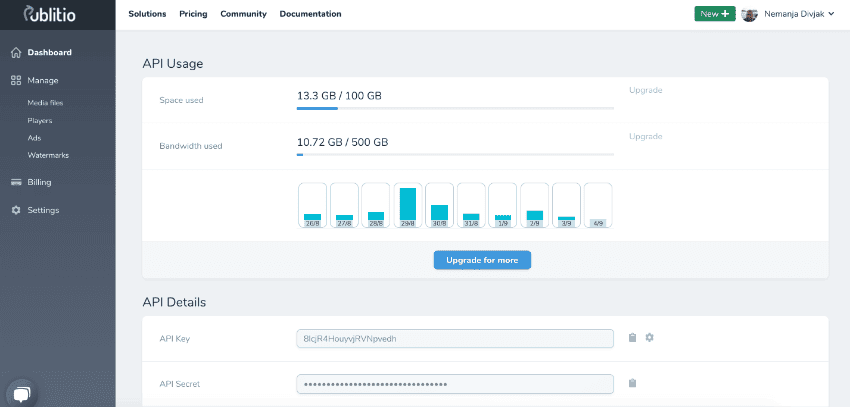
Task: Open the Solutions menu
Action: (148, 14)
